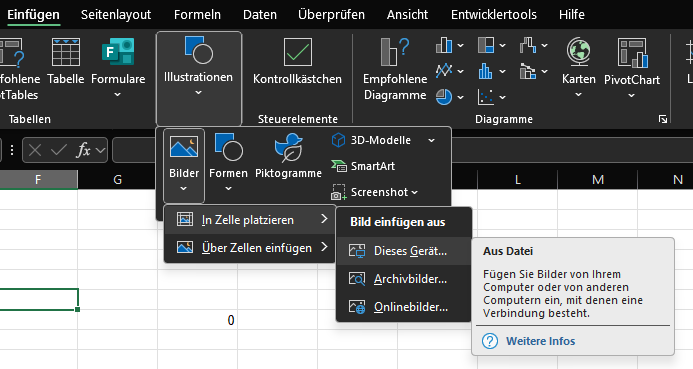Click the formula bar options dots

point(12,151)
